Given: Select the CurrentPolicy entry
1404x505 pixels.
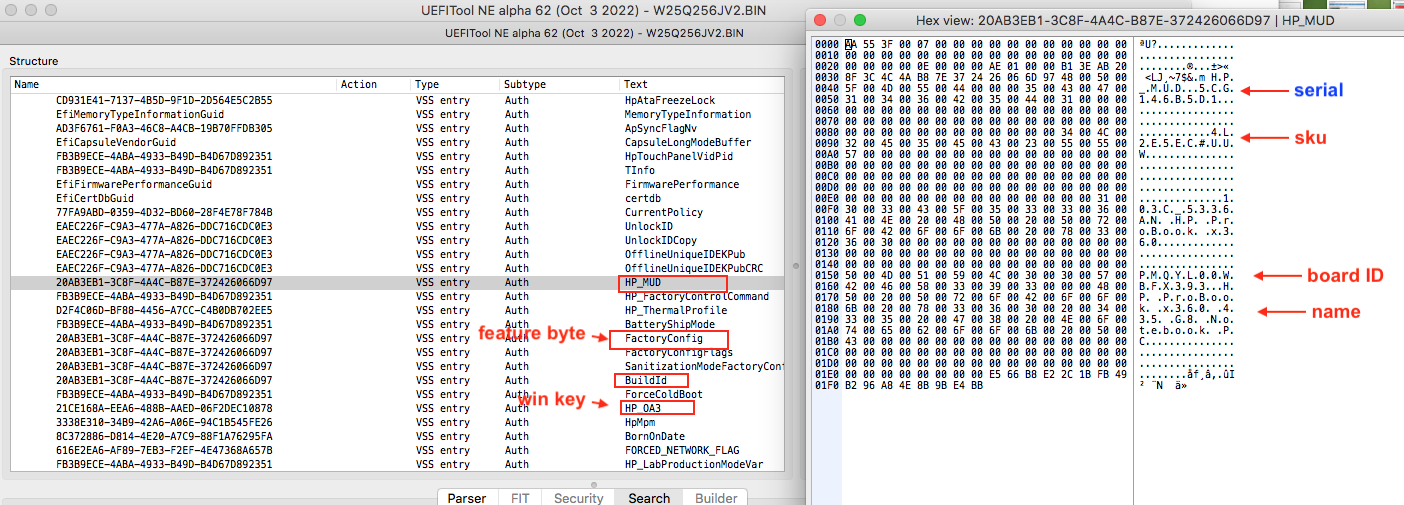Looking at the screenshot, I should click(x=397, y=212).
